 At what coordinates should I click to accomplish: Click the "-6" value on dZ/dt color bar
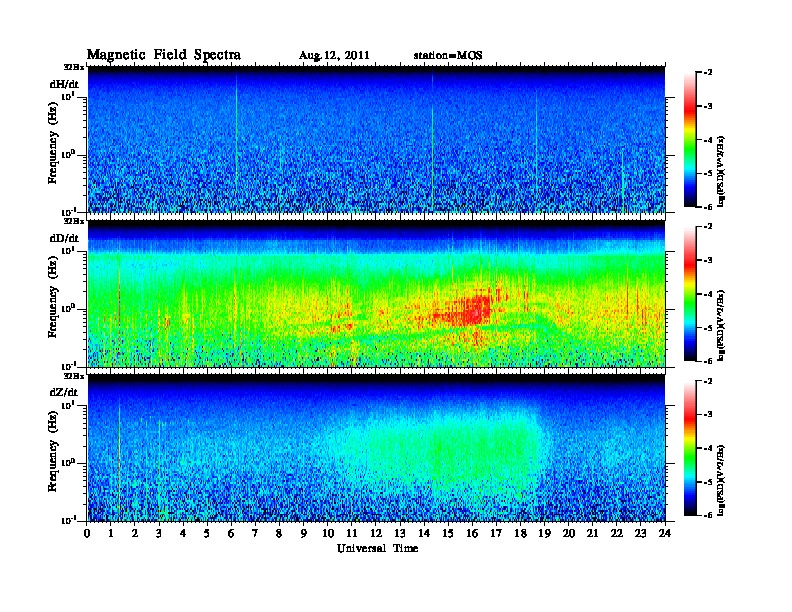(708, 515)
